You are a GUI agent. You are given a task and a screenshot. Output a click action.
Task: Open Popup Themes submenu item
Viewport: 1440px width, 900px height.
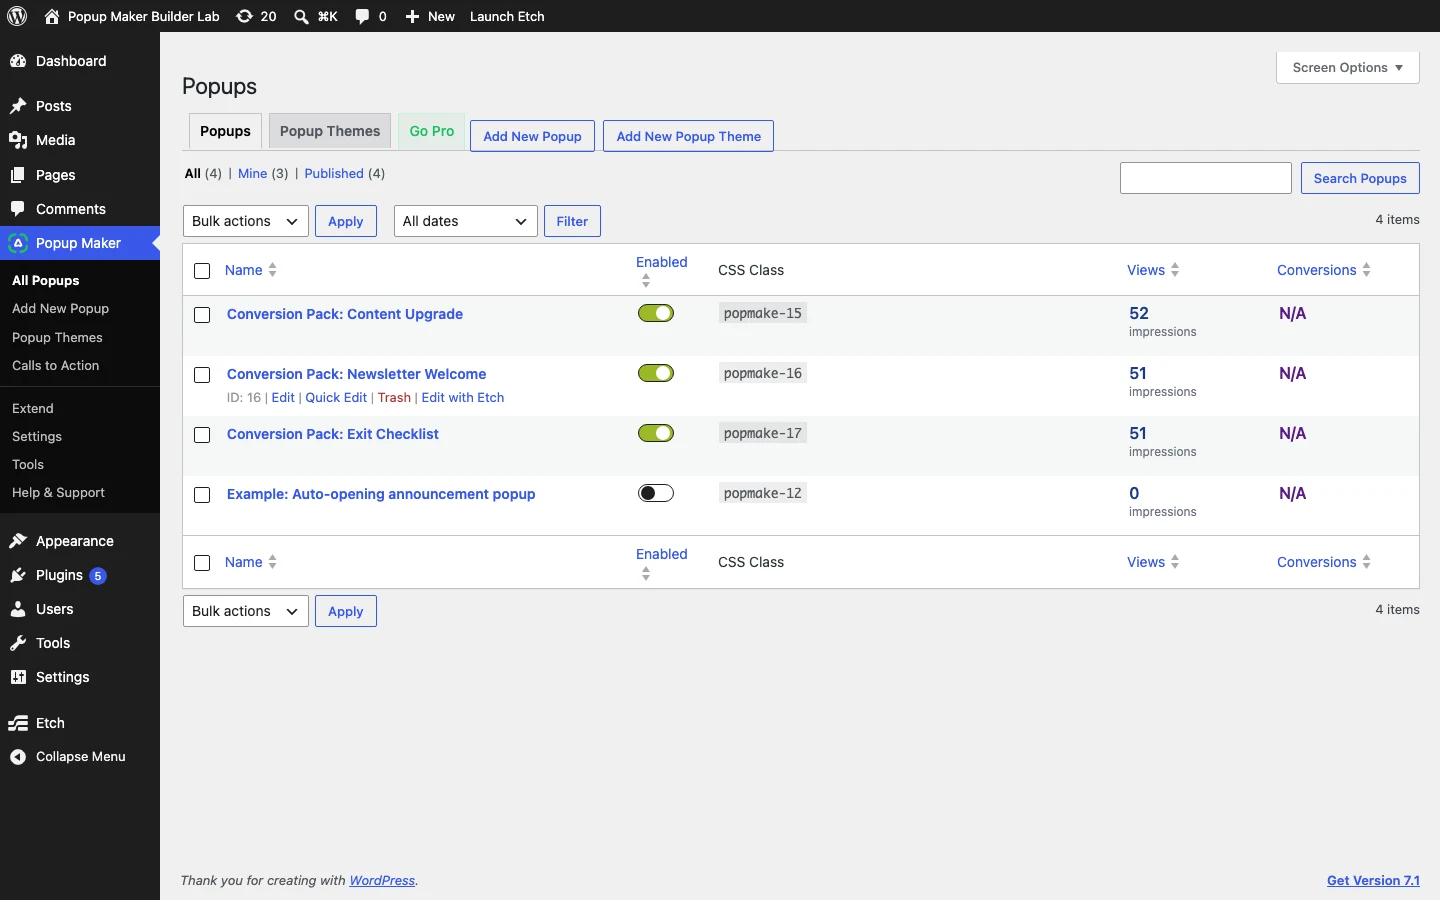point(80,338)
